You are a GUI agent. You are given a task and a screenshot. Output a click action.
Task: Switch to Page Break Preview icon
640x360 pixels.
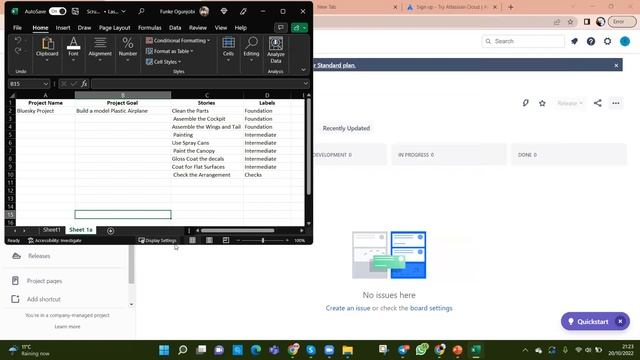point(226,240)
